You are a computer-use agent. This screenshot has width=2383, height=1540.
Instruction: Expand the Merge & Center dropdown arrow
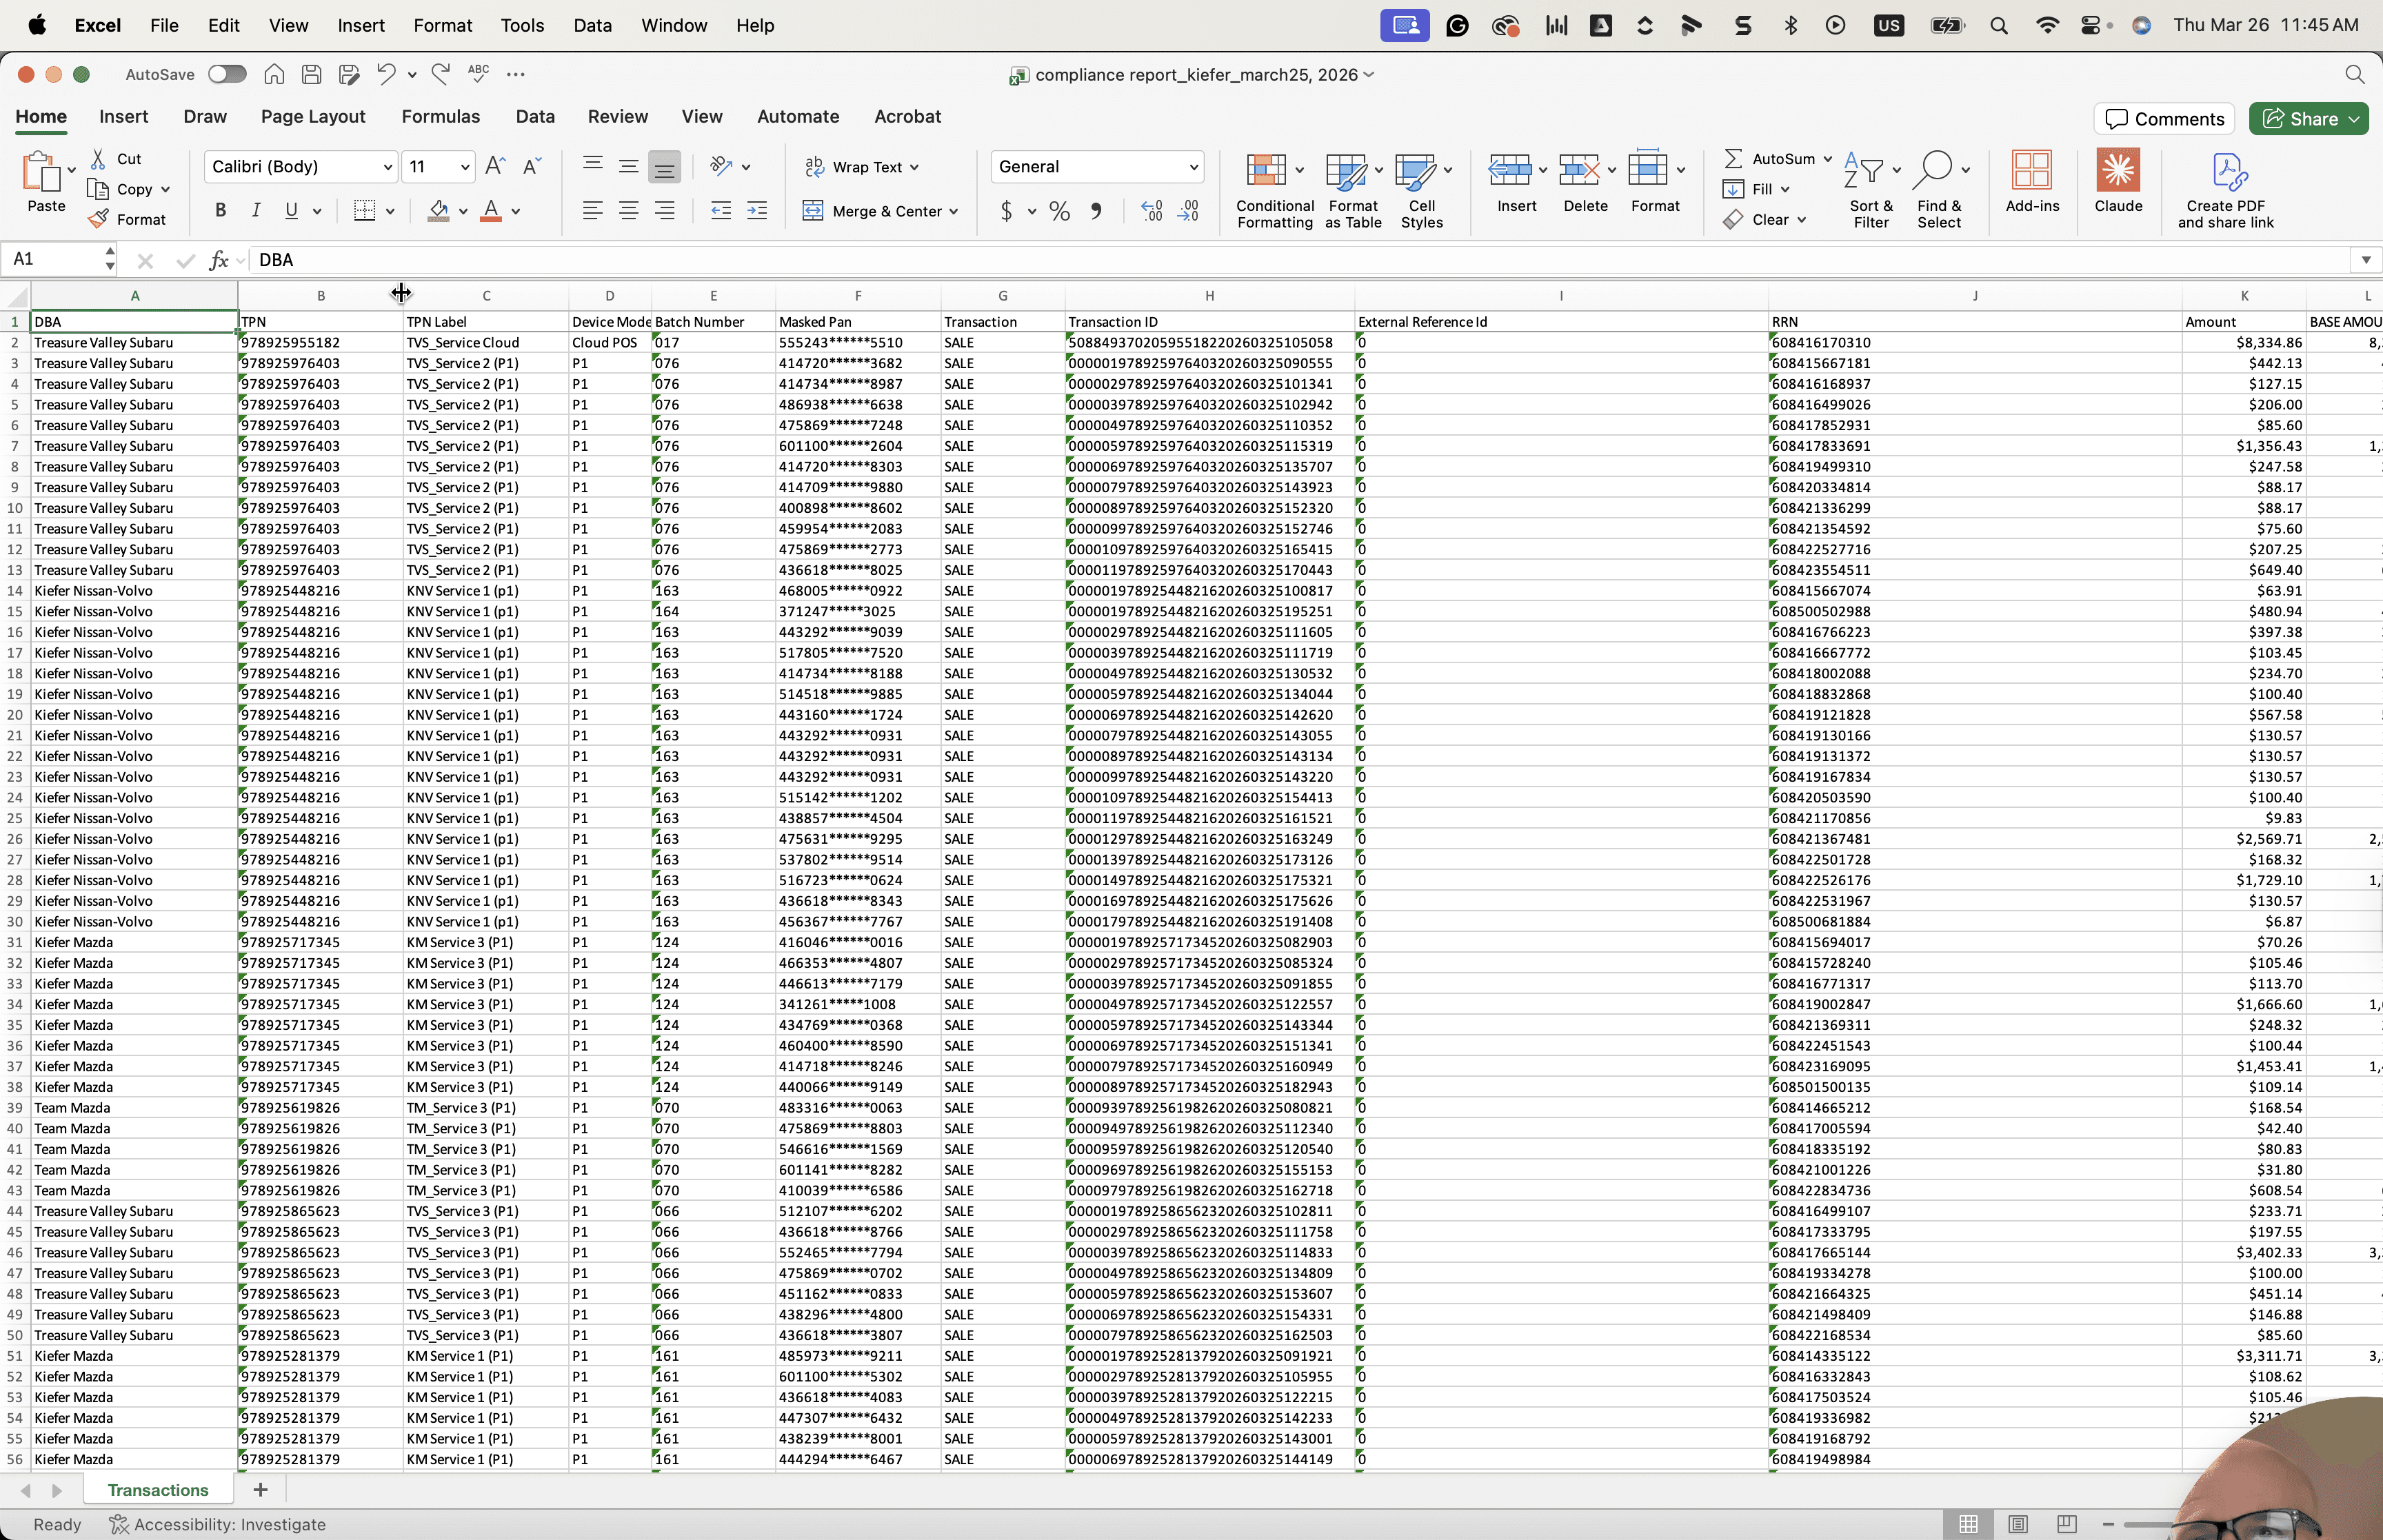[x=954, y=211]
